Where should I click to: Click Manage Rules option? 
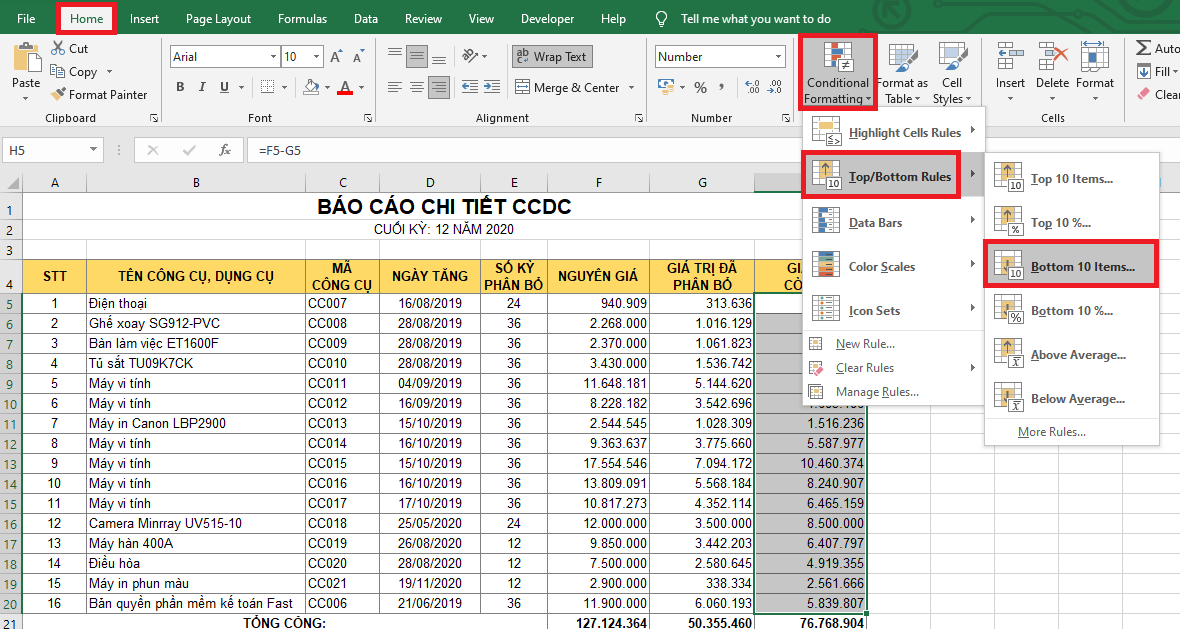click(x=877, y=392)
